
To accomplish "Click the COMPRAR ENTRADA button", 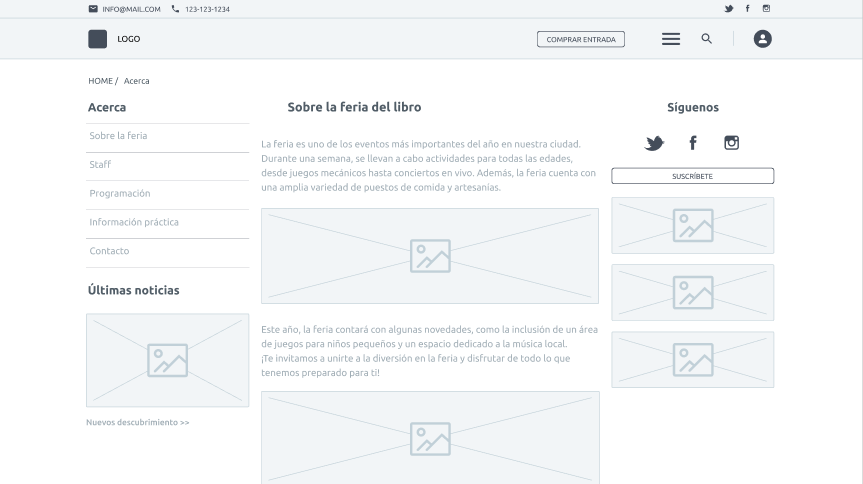I will [x=581, y=39].
